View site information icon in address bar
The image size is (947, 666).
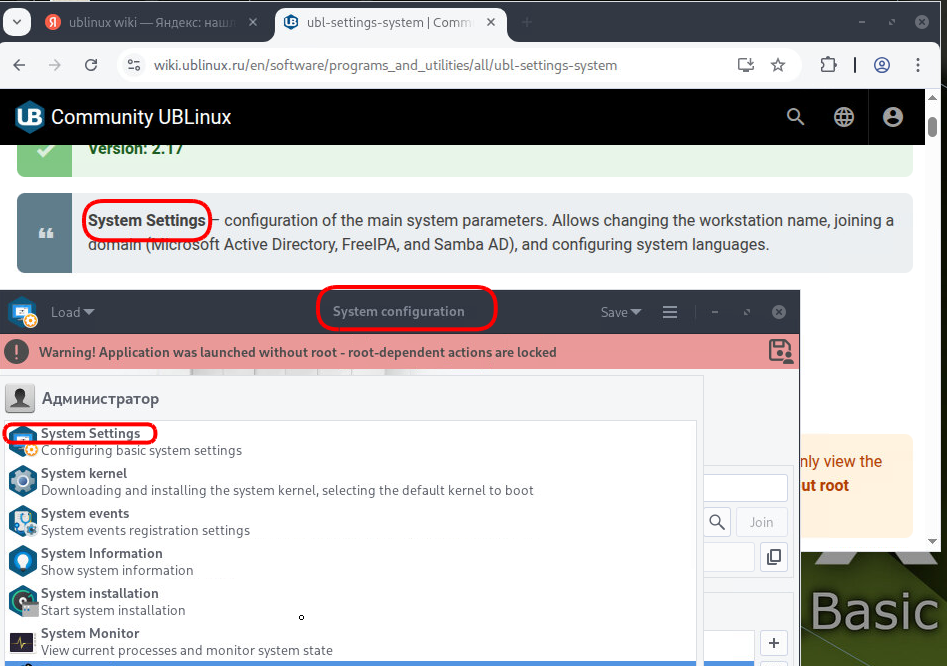tap(133, 65)
